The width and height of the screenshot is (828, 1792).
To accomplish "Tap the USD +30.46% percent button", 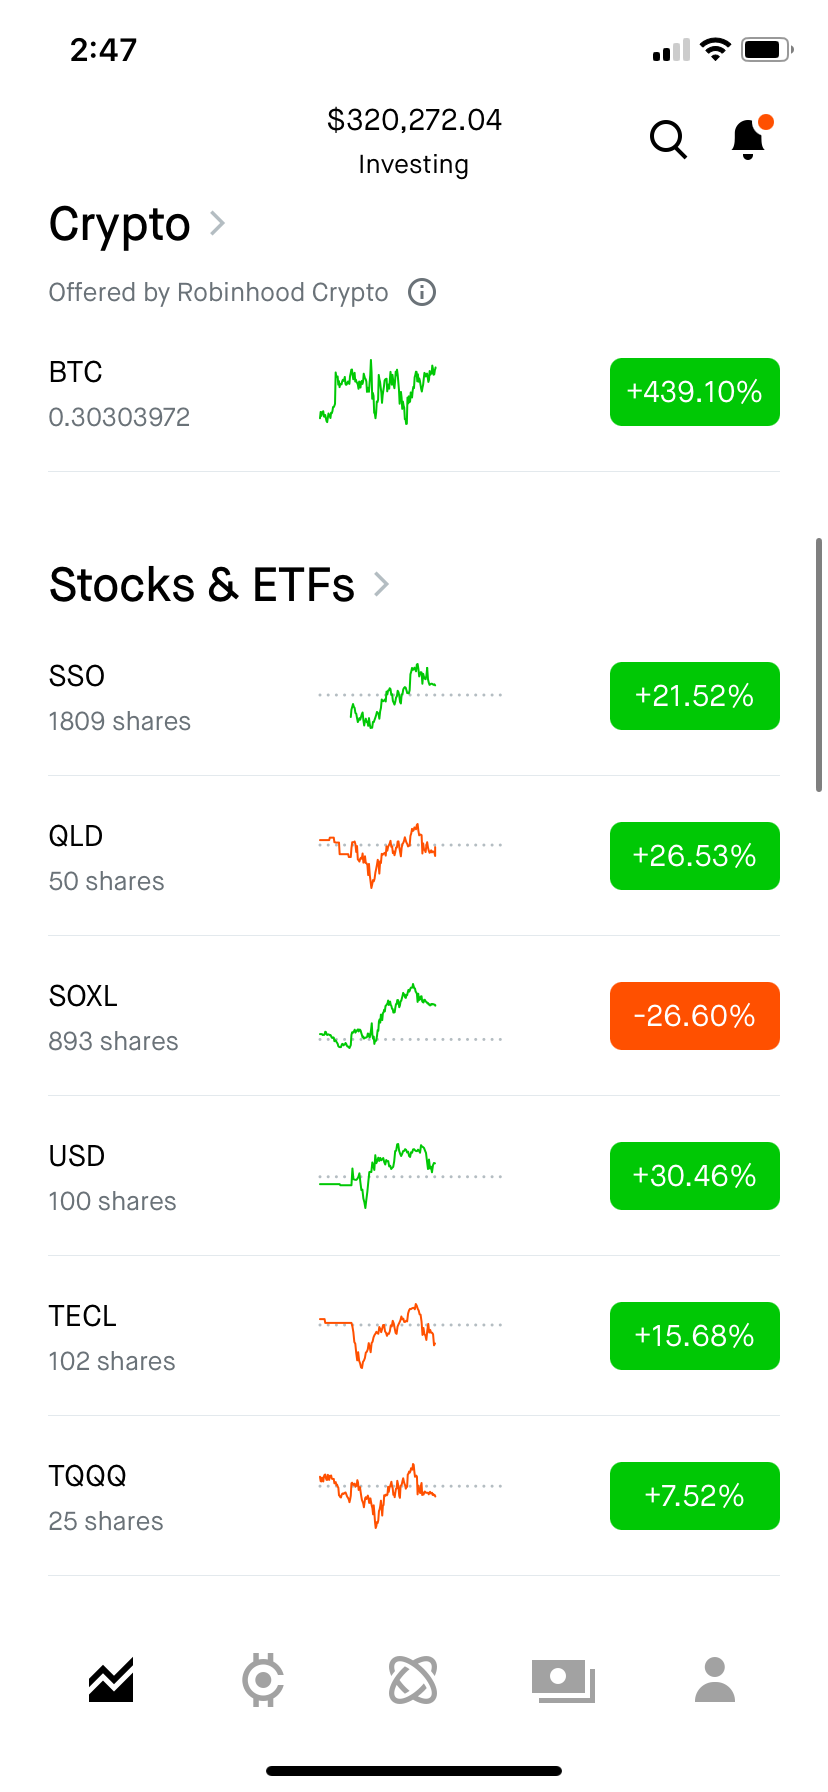I will pos(694,1176).
